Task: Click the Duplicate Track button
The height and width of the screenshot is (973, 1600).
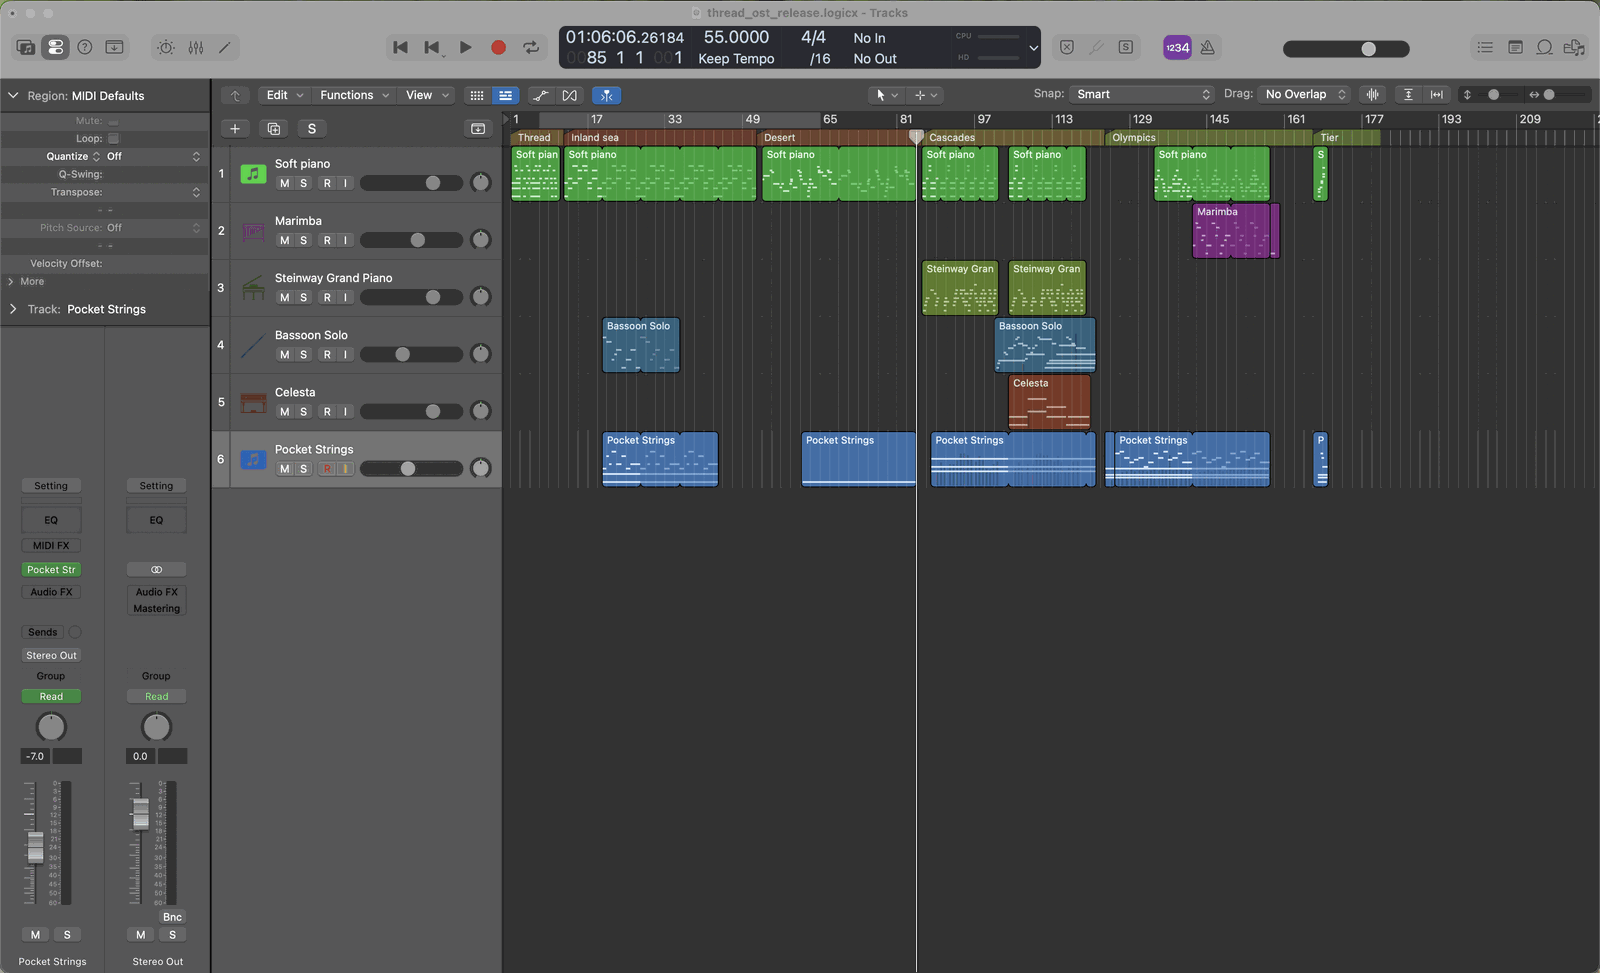Action: 273,128
